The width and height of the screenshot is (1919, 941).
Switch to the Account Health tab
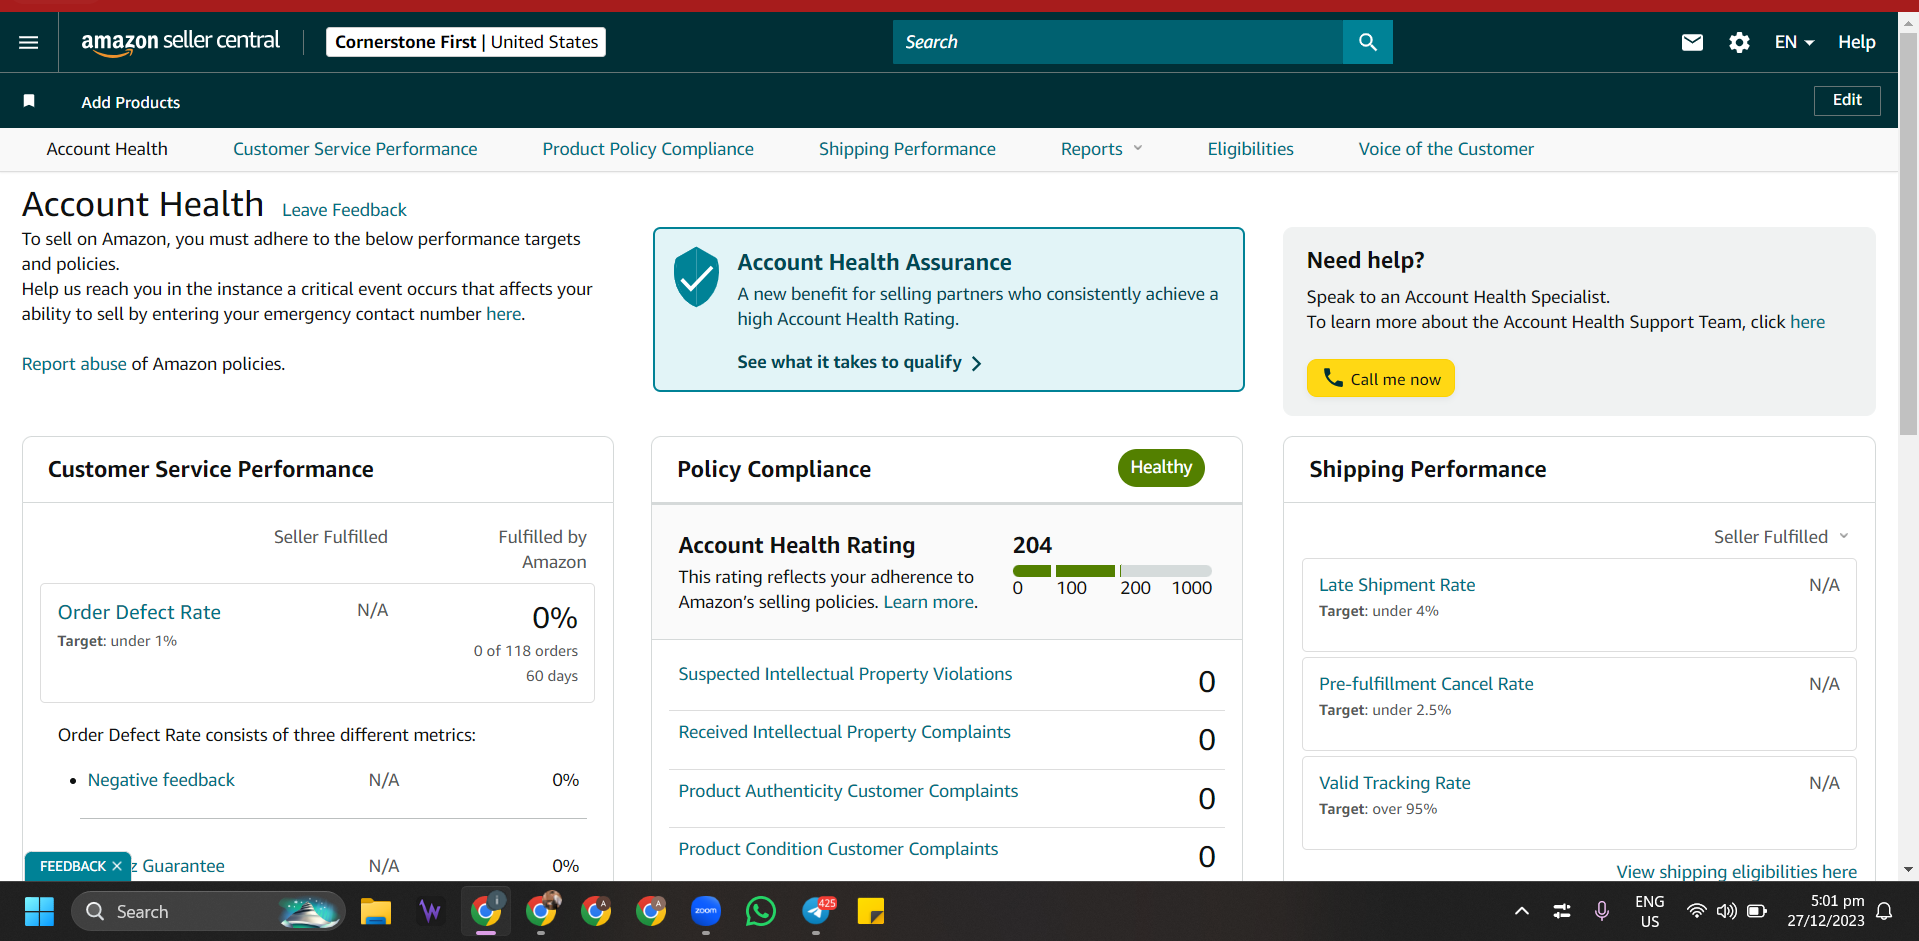tap(107, 149)
